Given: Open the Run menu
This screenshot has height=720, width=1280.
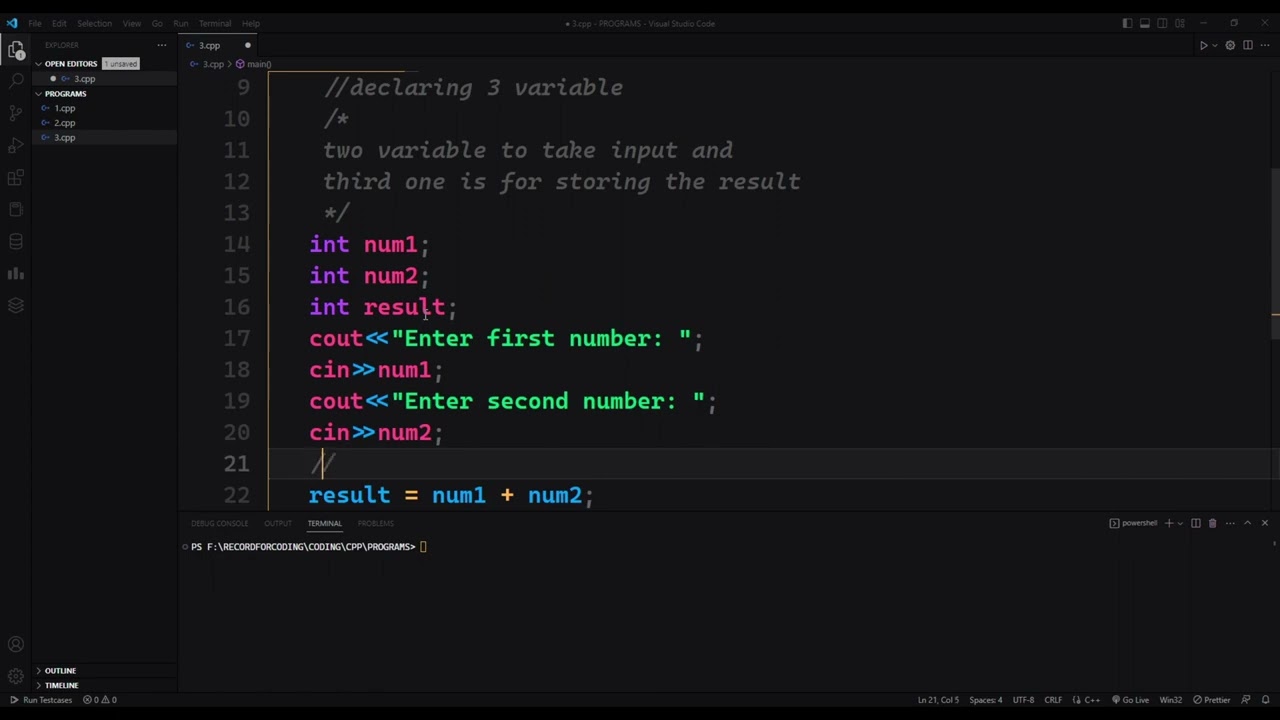Looking at the screenshot, I should [x=180, y=23].
